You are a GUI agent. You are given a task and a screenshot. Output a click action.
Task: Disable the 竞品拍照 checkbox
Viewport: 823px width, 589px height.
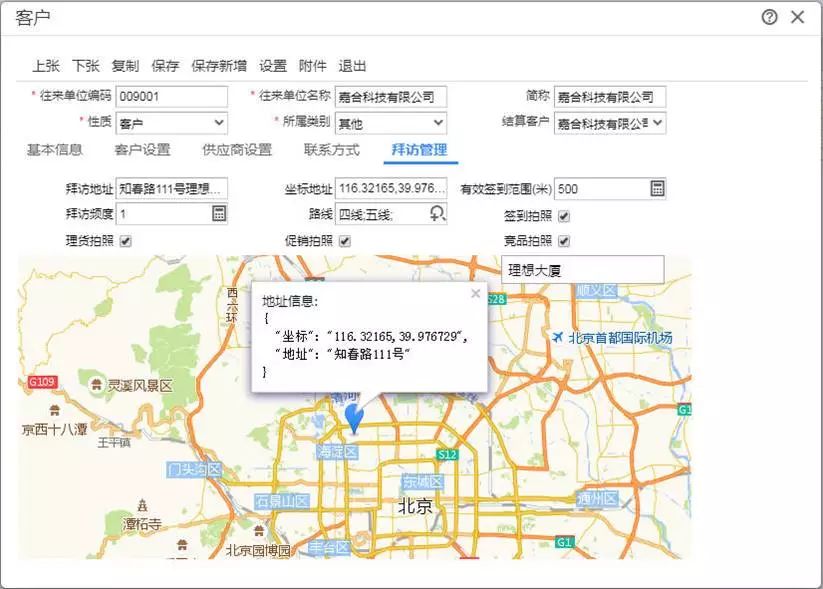[564, 241]
